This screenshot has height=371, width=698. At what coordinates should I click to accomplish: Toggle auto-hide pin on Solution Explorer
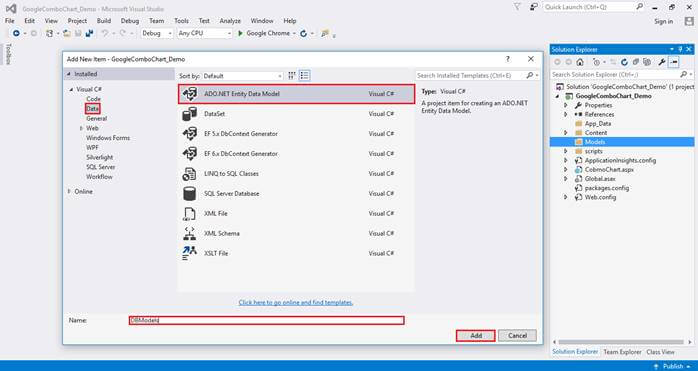(x=680, y=49)
